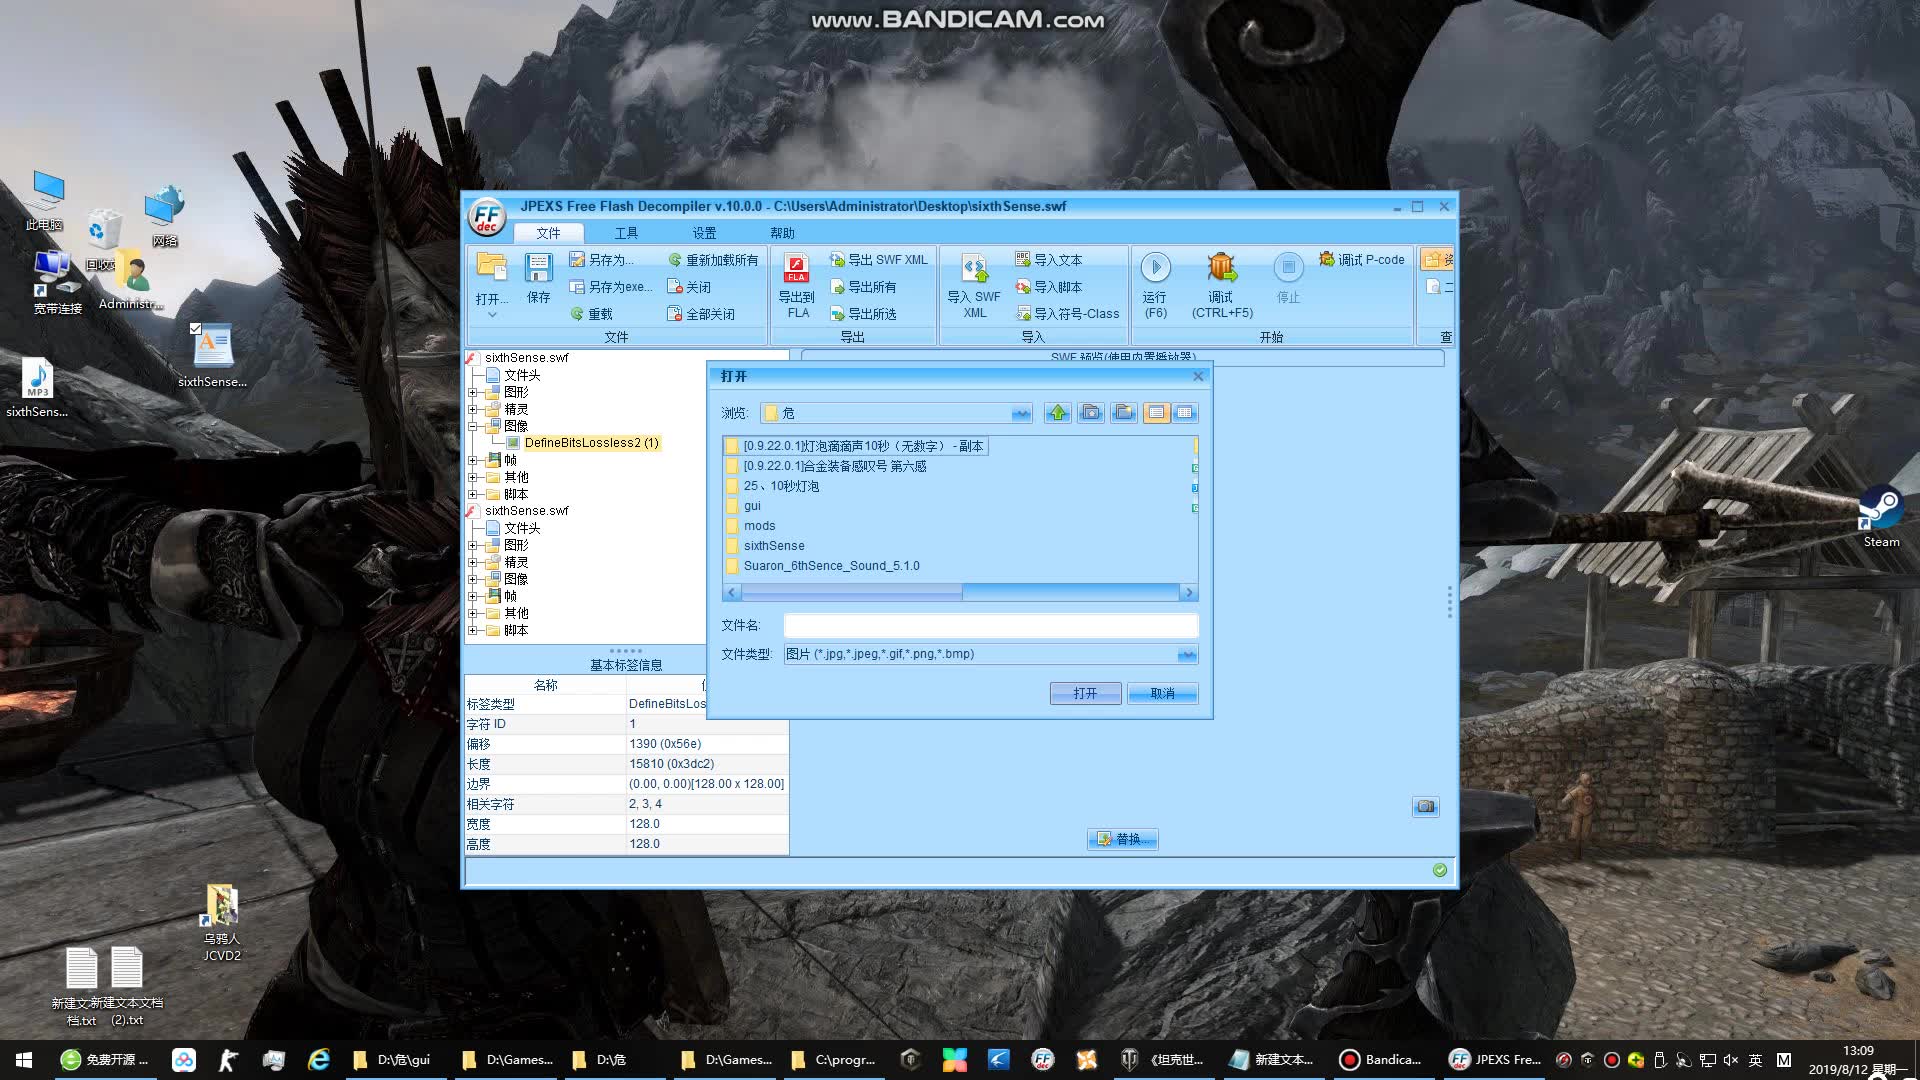The height and width of the screenshot is (1080, 1920).
Task: Expand 图形 node in upper sixthSense.swf tree
Action: point(472,392)
